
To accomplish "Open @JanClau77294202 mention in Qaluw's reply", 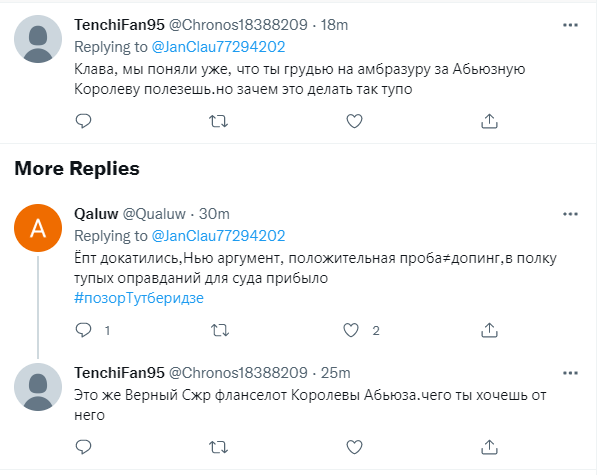I will 218,236.
